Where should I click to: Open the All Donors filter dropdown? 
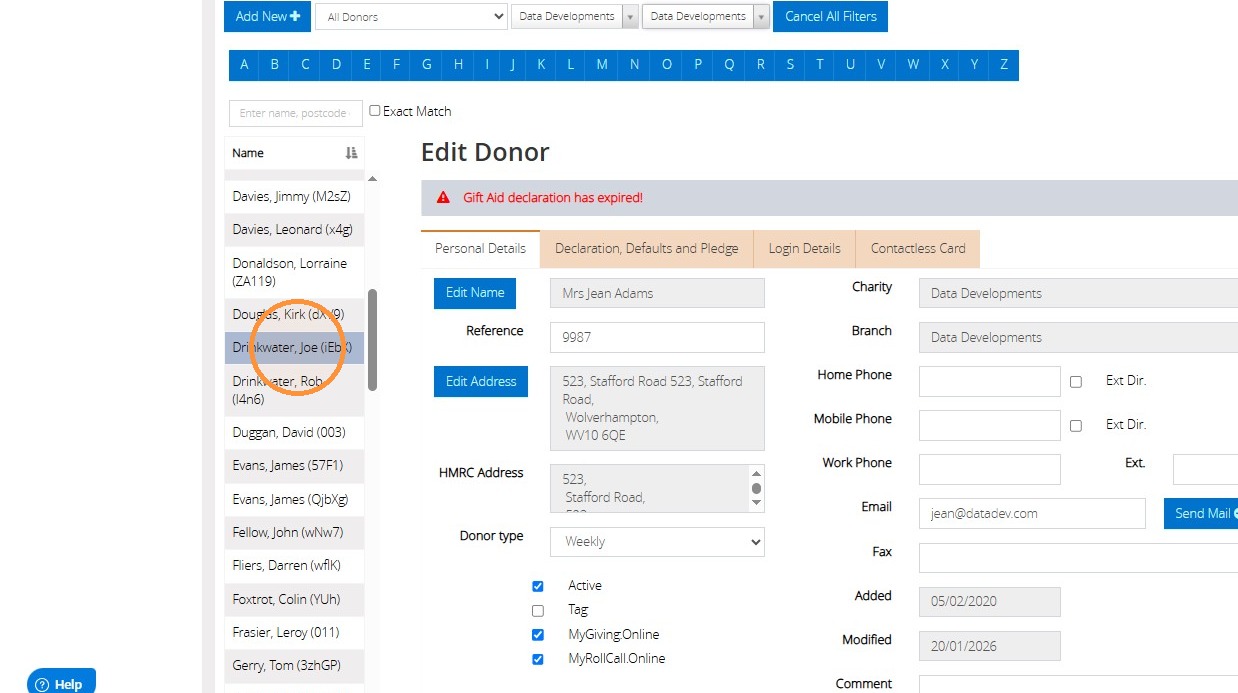[411, 17]
